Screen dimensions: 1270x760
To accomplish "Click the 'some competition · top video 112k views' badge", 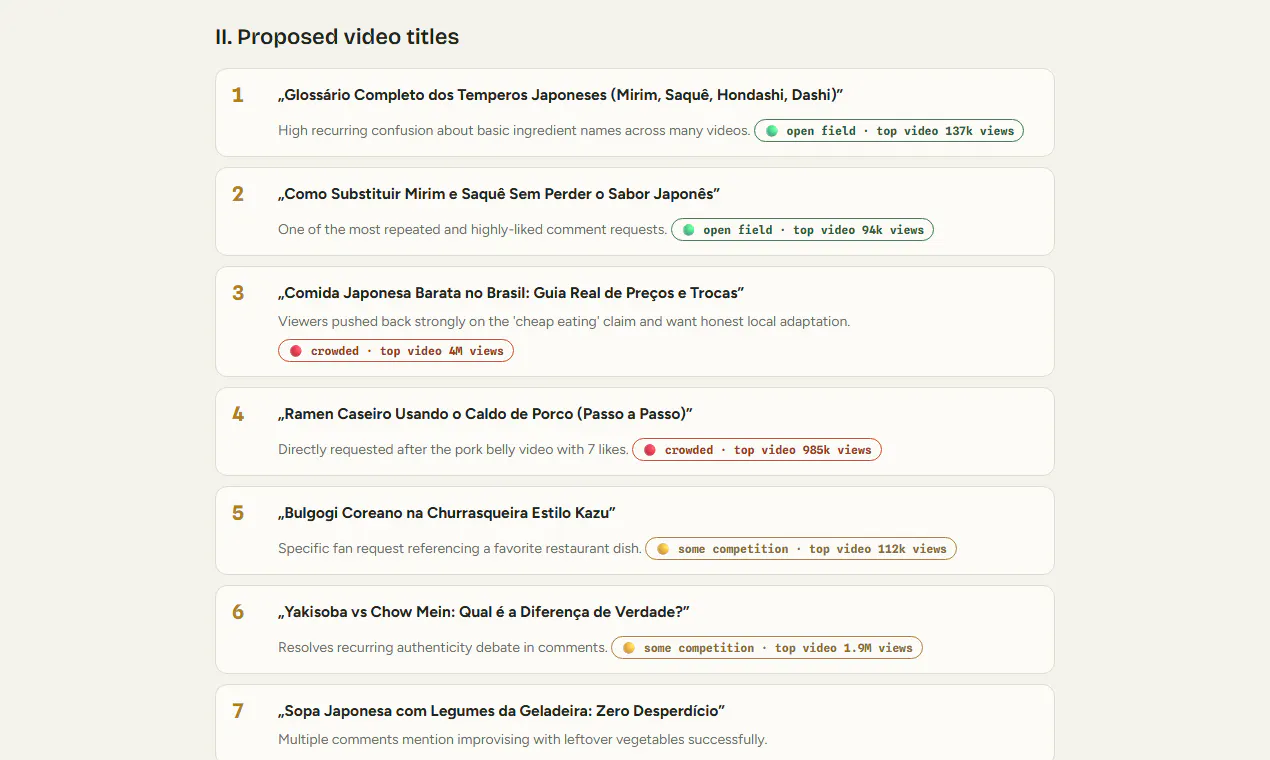I will 801,549.
